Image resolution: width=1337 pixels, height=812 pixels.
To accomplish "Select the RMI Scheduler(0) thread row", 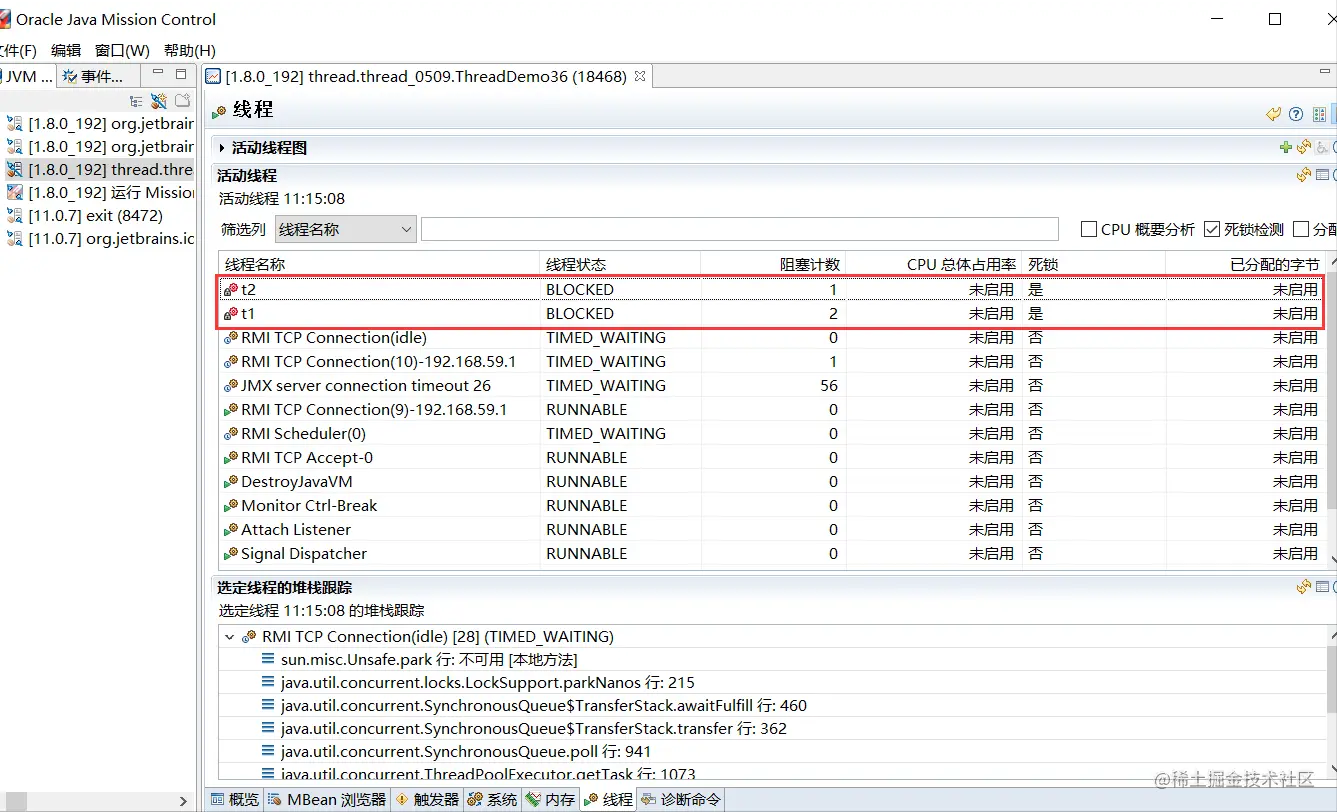I will pos(772,433).
